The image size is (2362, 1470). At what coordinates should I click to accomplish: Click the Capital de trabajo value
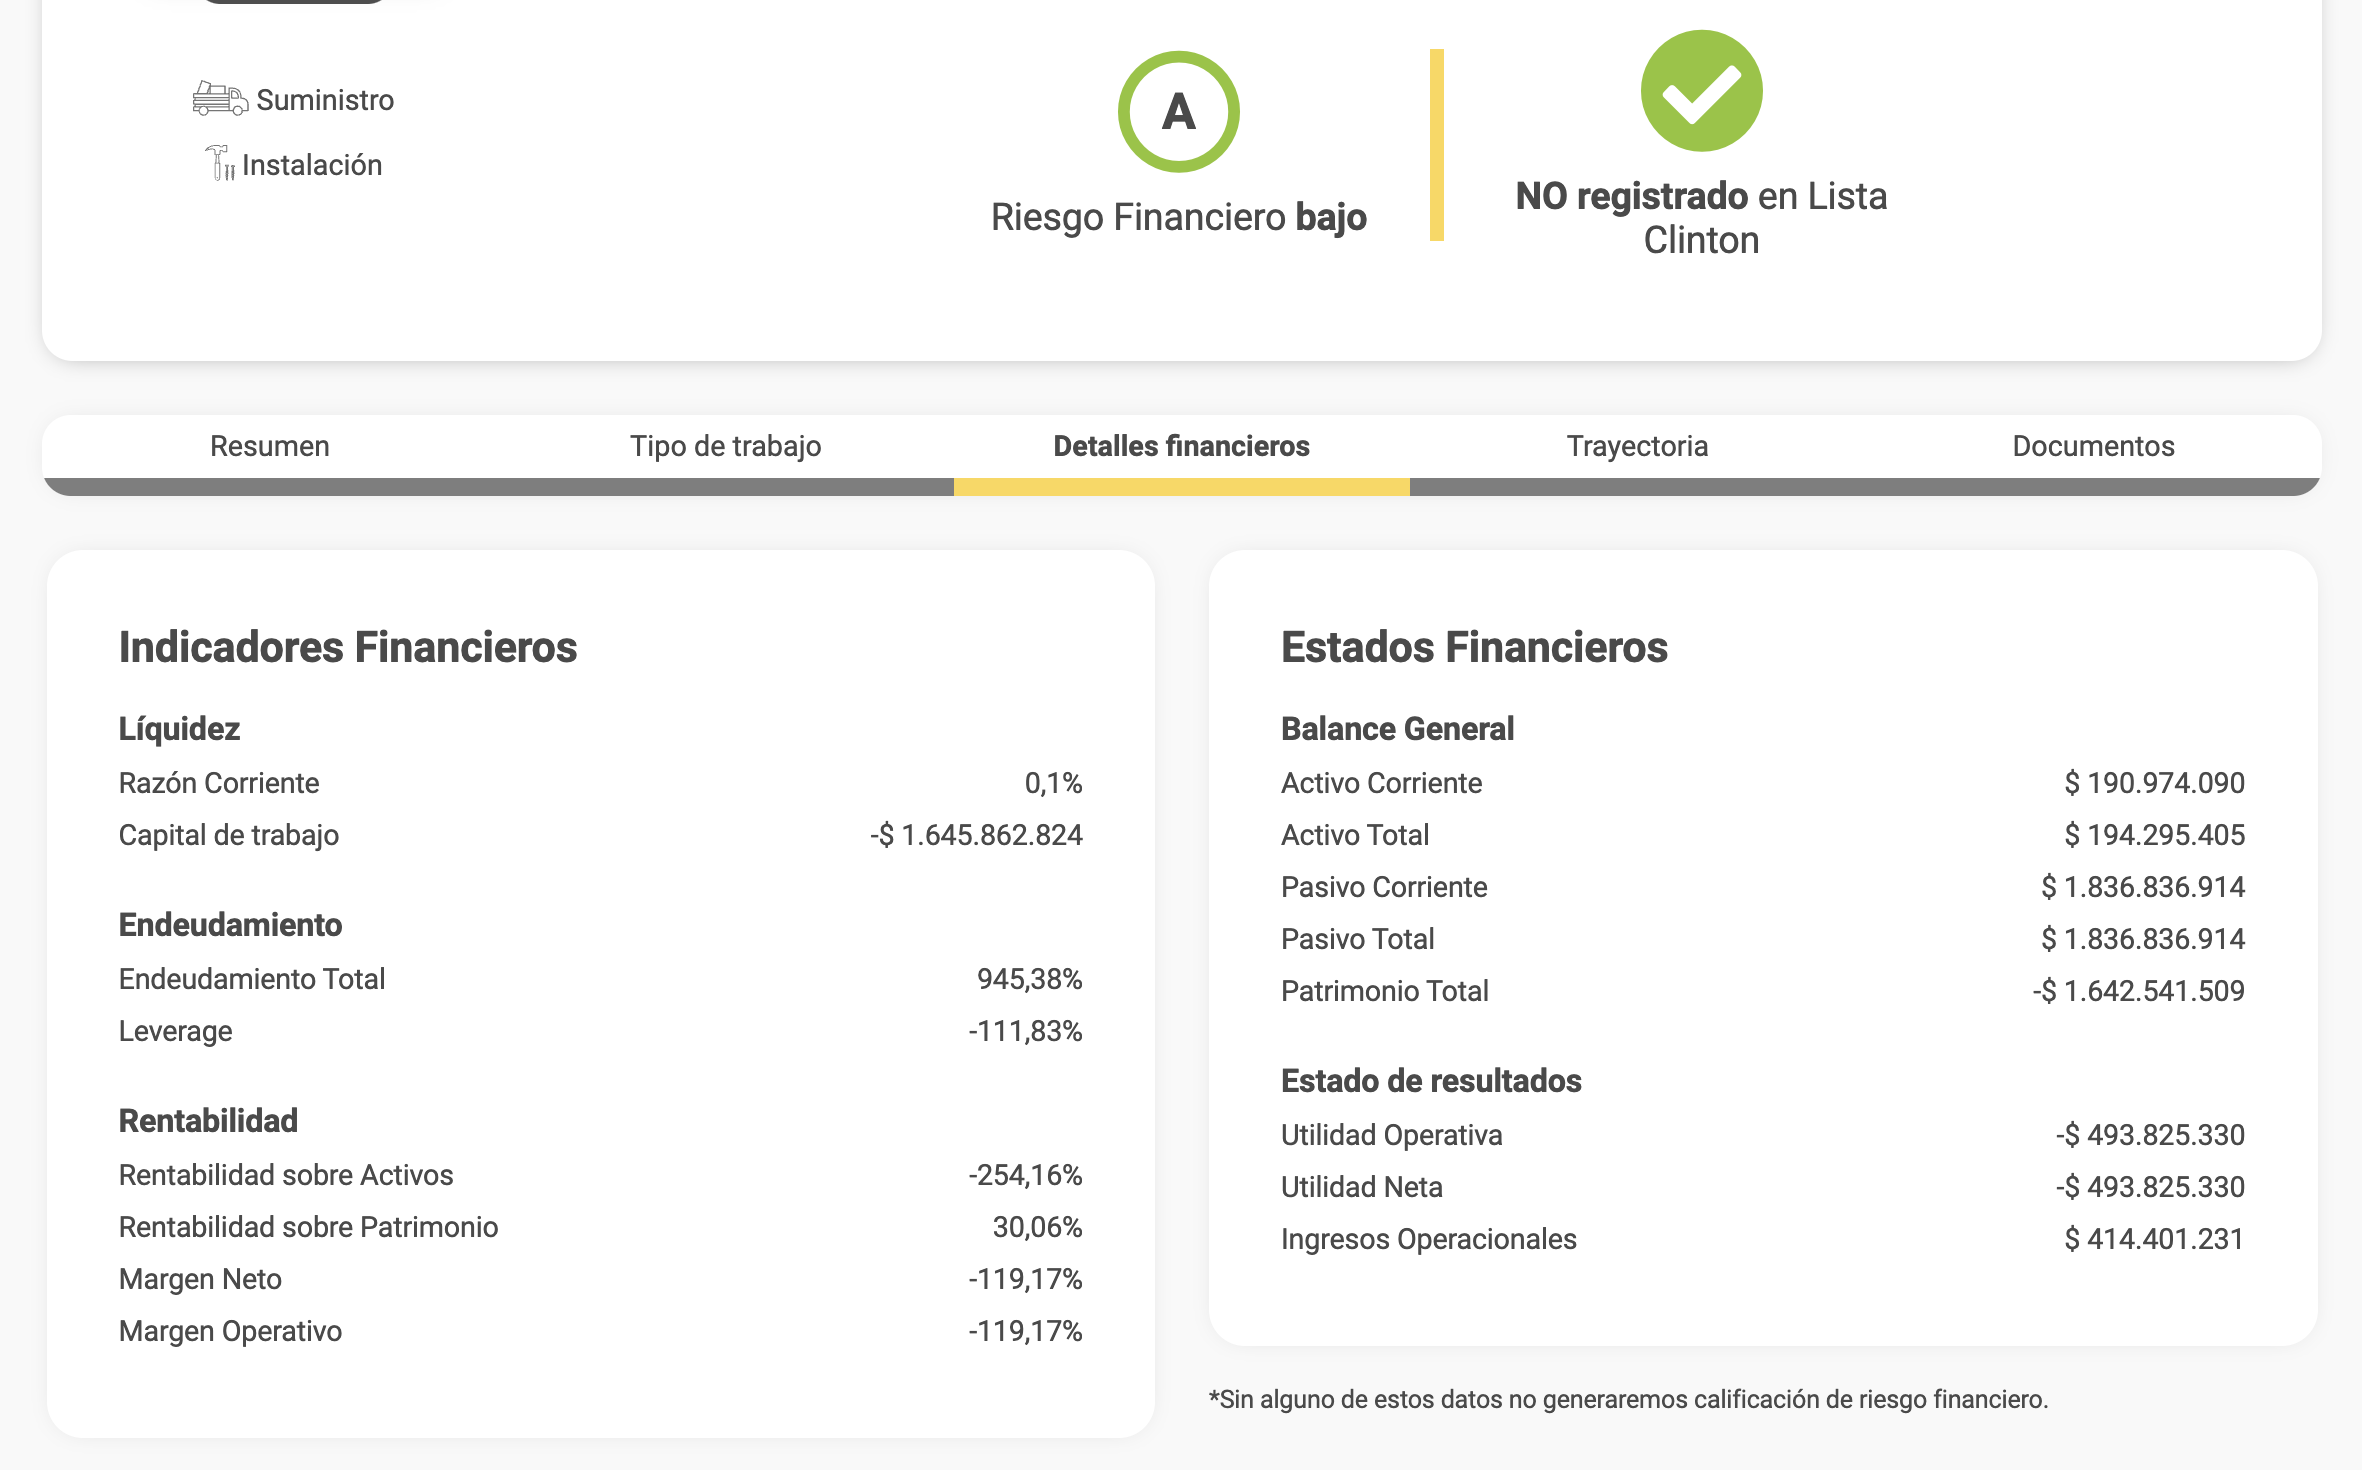point(976,835)
